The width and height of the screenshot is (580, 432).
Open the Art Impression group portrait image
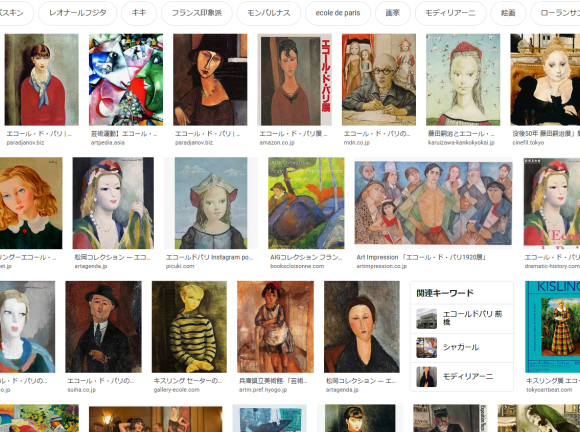(434, 203)
